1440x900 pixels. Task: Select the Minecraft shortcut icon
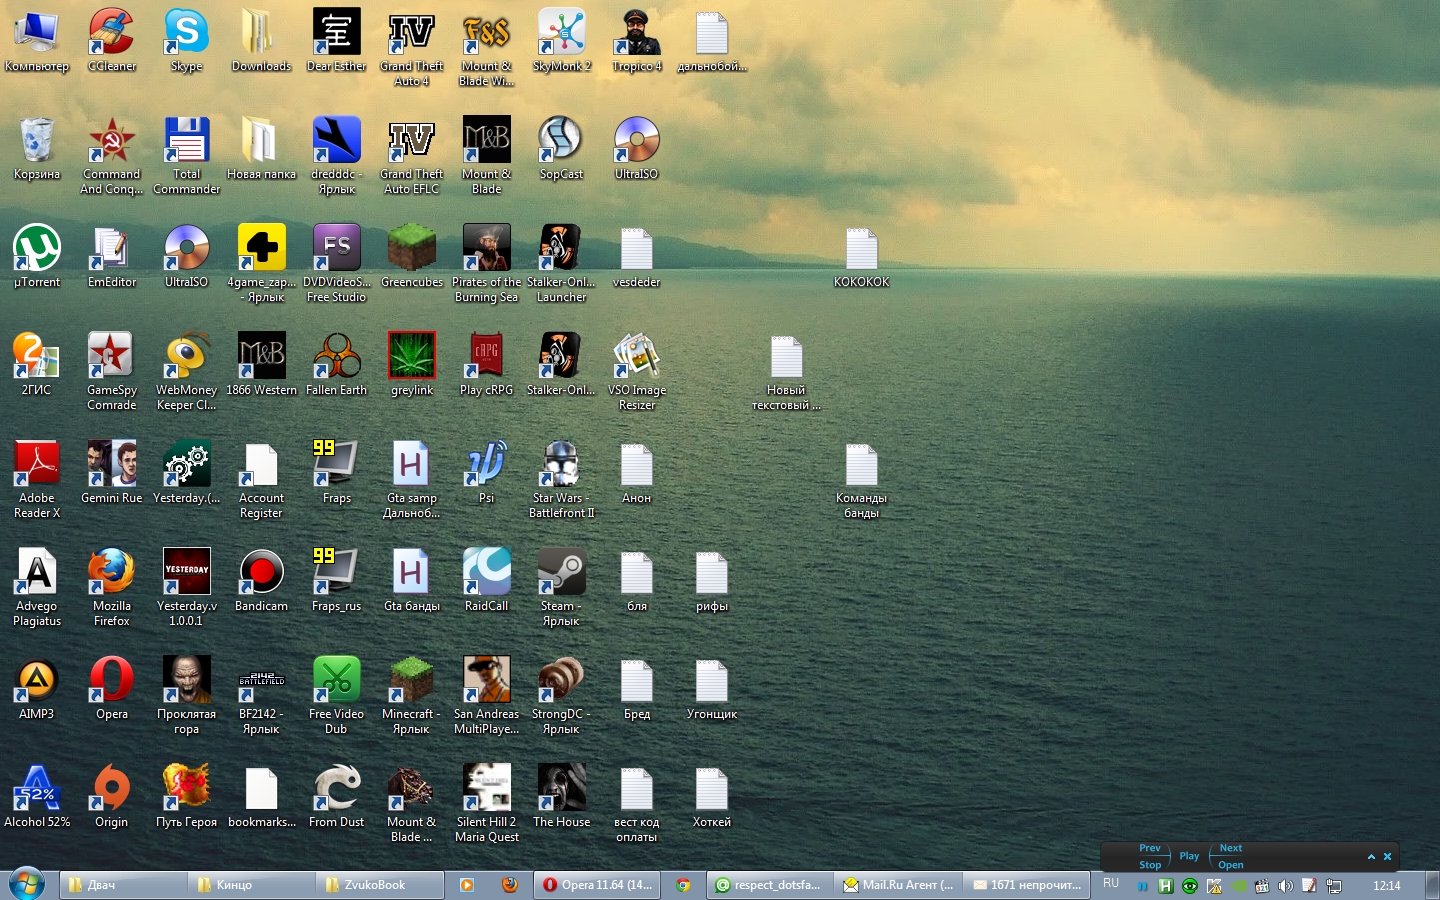(x=412, y=680)
